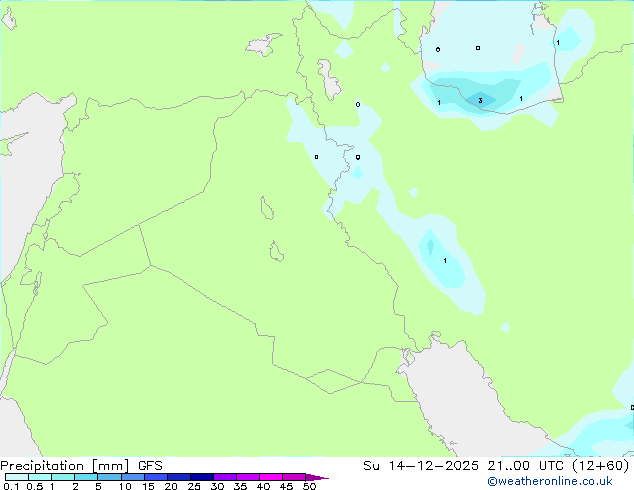634x490 pixels.
Task: Click the 2–5 mm legend swatch
Action: pos(86,477)
